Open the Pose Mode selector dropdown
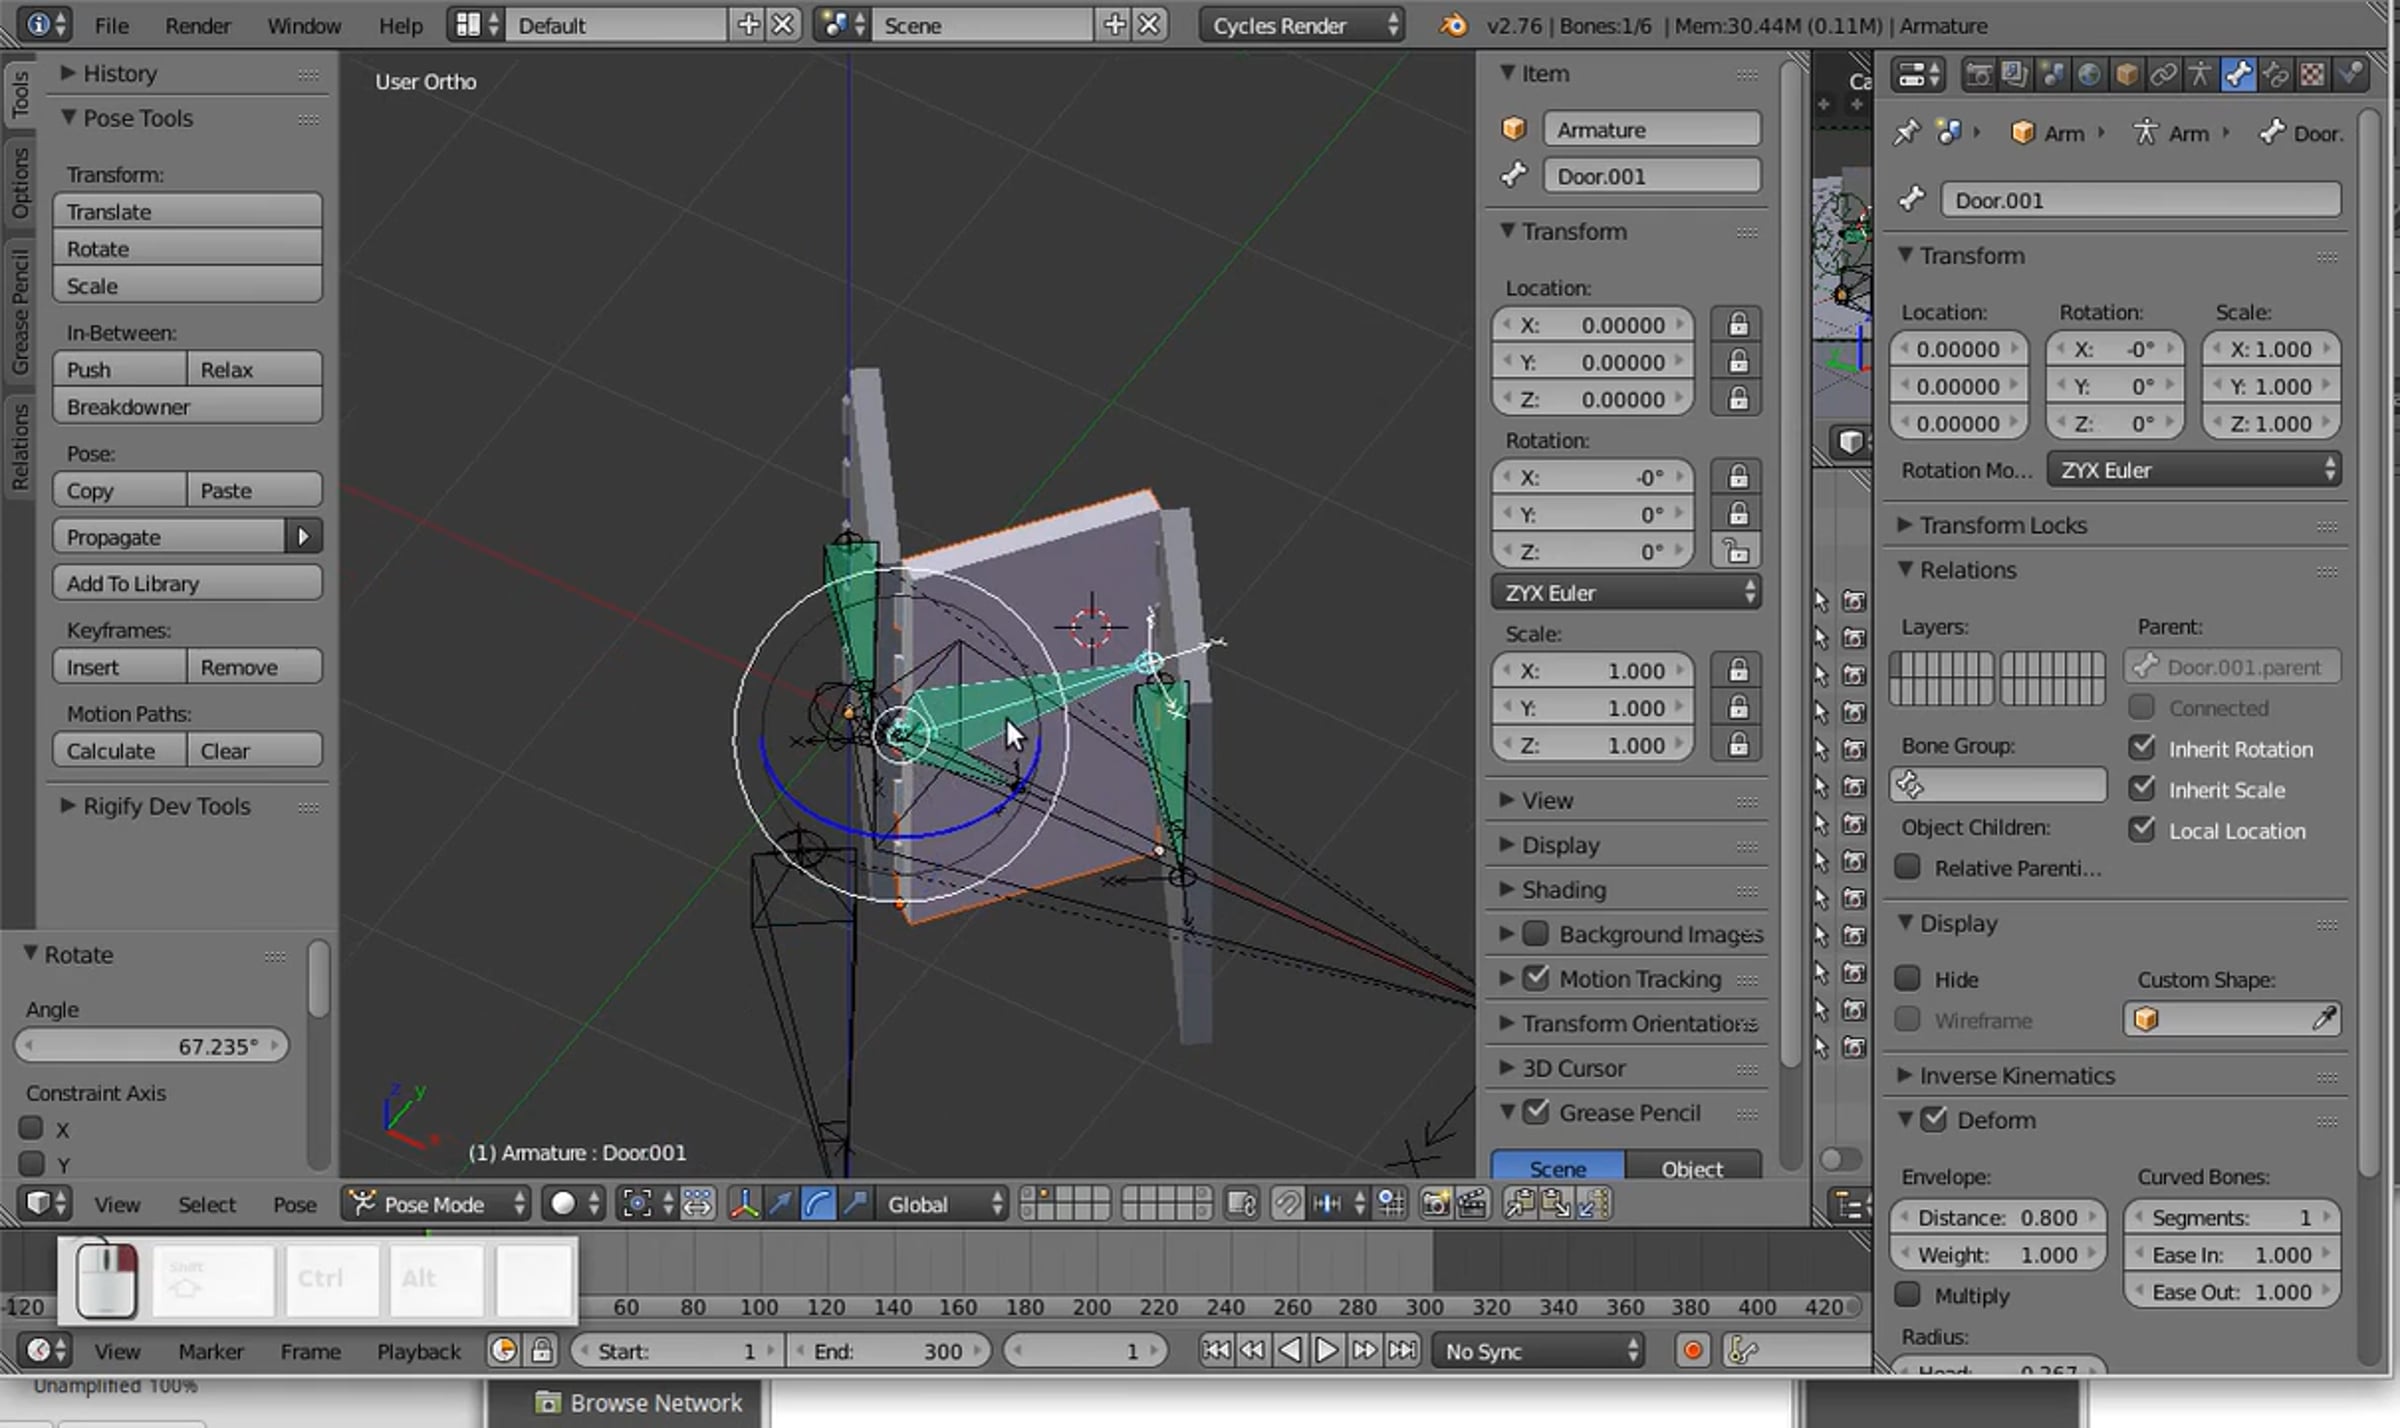2400x1428 pixels. click(x=437, y=1204)
